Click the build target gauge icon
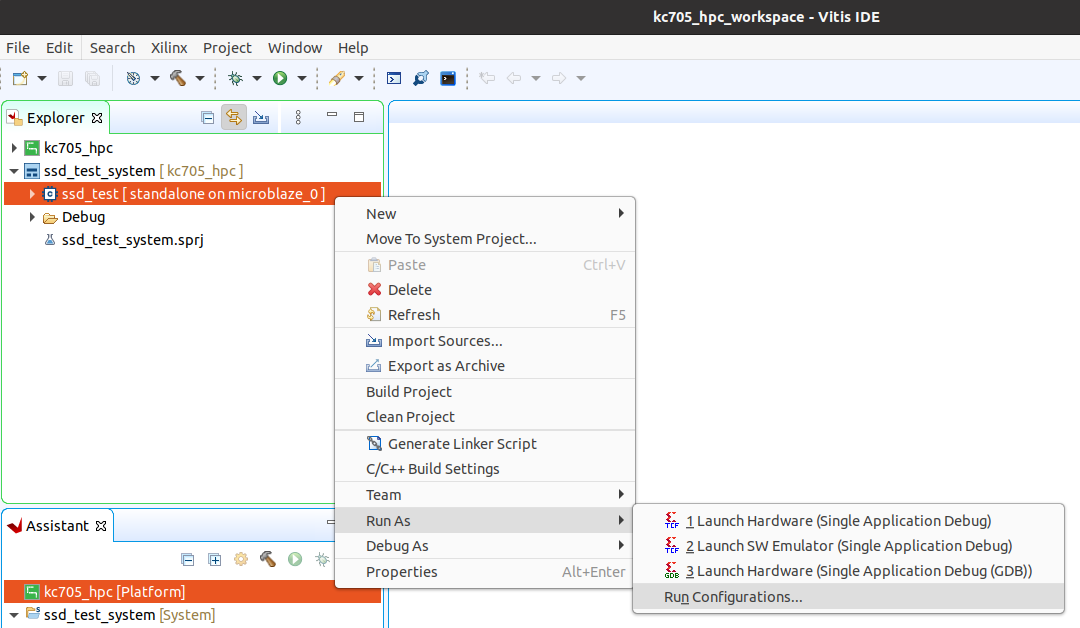This screenshot has width=1080, height=628. click(133, 78)
